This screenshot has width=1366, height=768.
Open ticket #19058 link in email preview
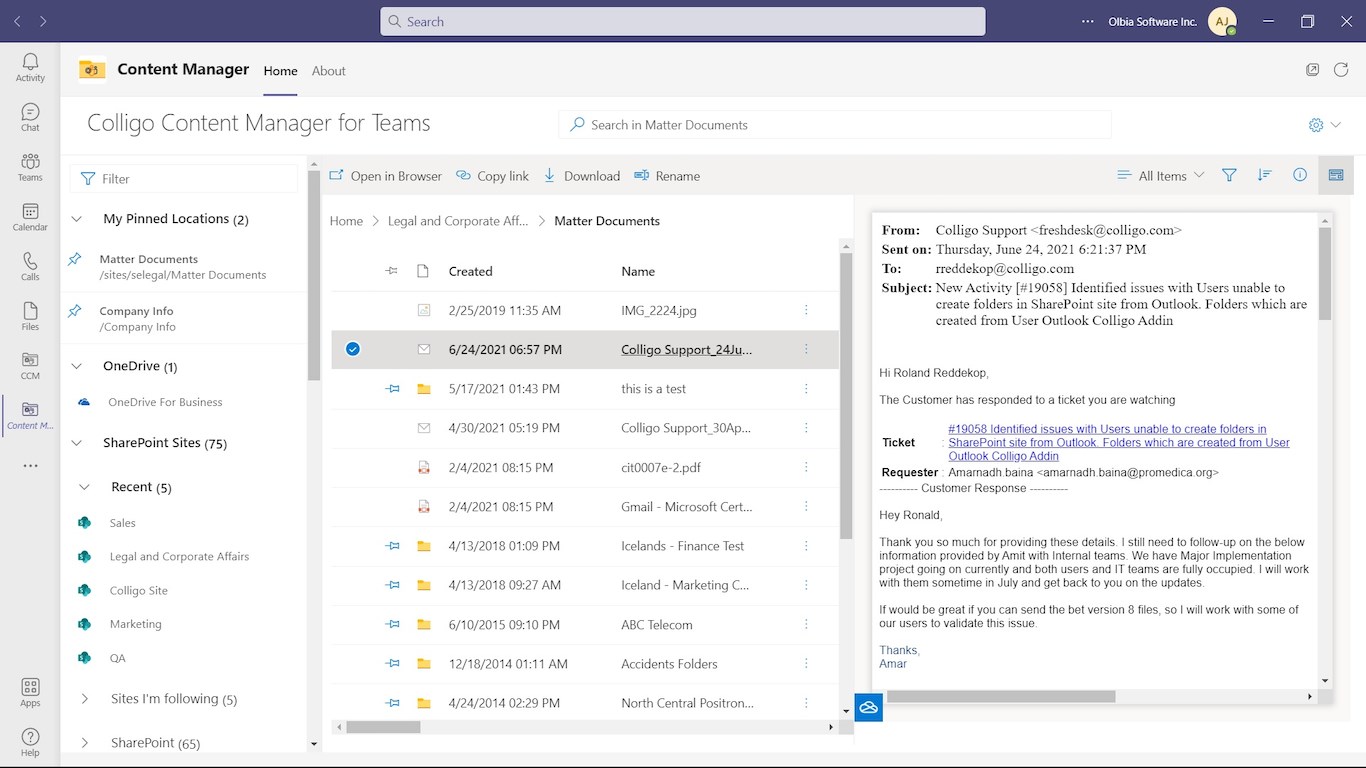pyautogui.click(x=1119, y=442)
